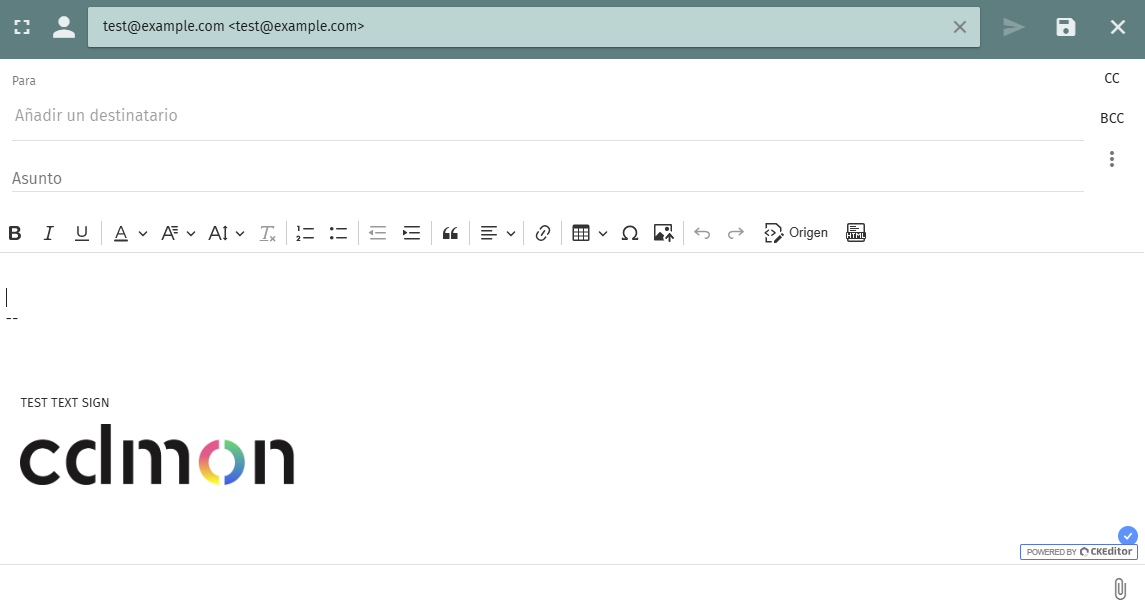Open the font color dropdown
The image size is (1145, 612).
pyautogui.click(x=129, y=233)
